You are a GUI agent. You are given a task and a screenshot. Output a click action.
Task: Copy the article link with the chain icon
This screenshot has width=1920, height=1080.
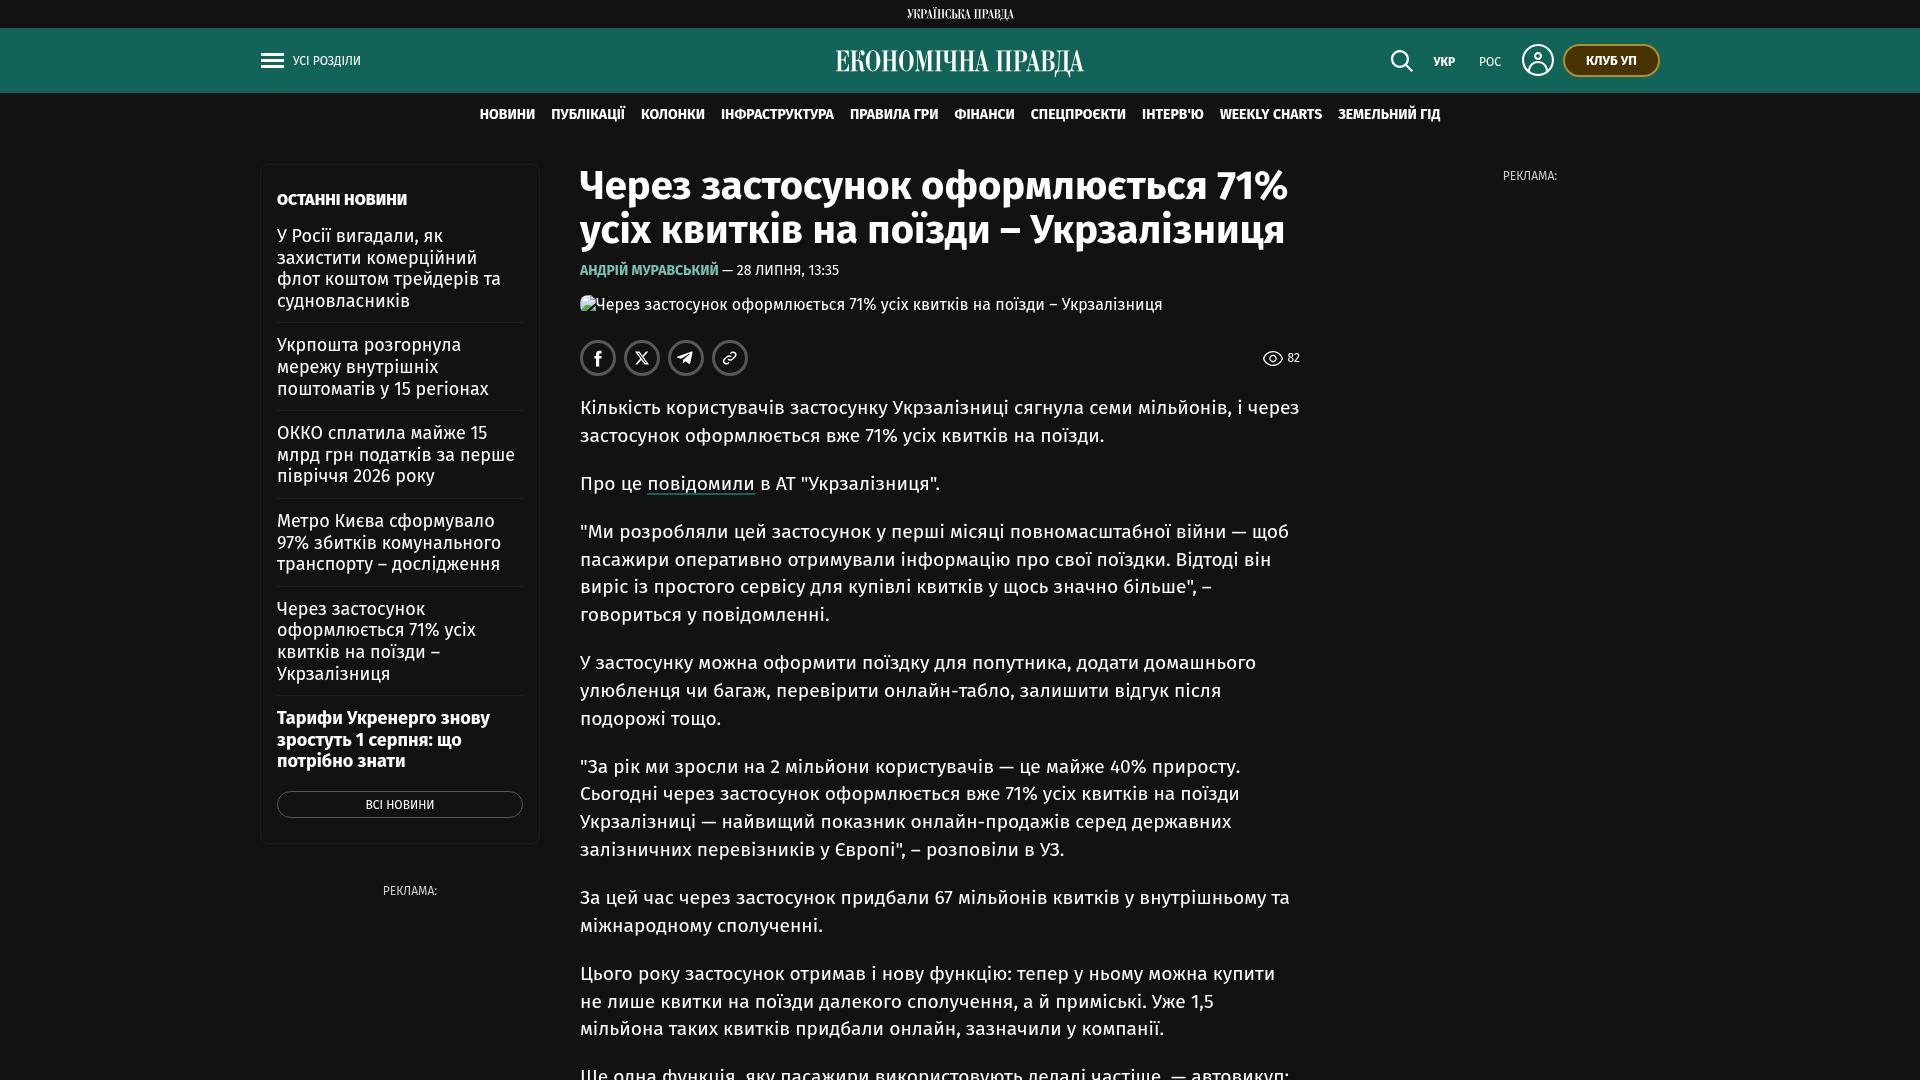coord(730,358)
